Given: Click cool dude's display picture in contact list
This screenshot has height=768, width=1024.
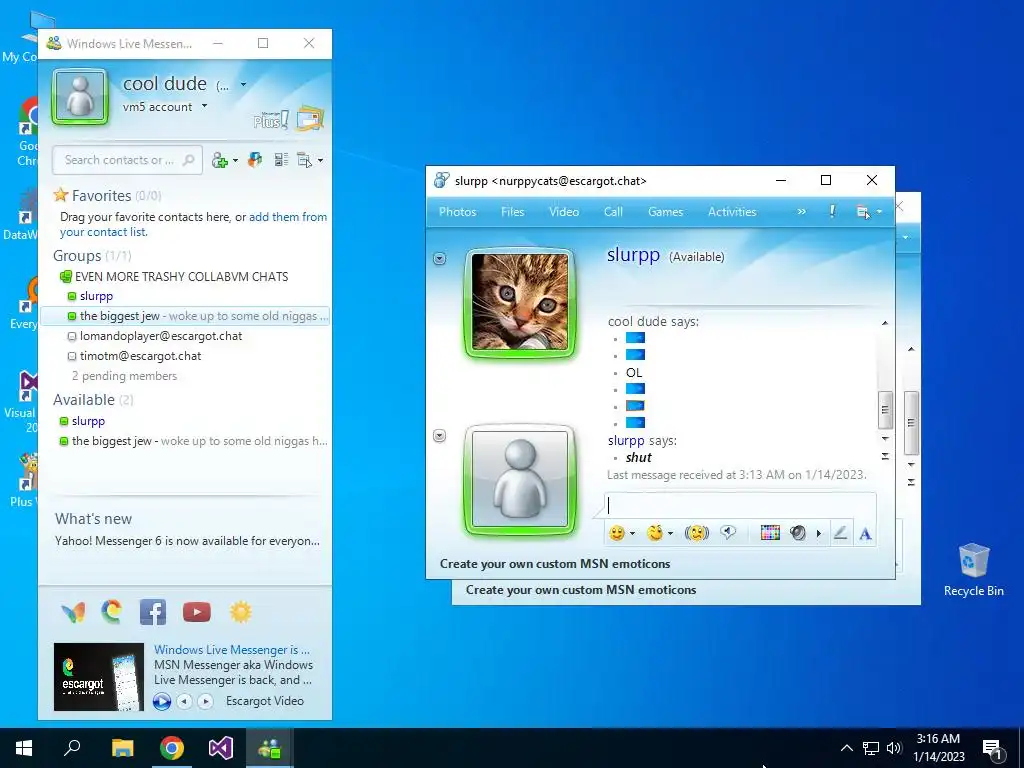Looking at the screenshot, I should [80, 97].
